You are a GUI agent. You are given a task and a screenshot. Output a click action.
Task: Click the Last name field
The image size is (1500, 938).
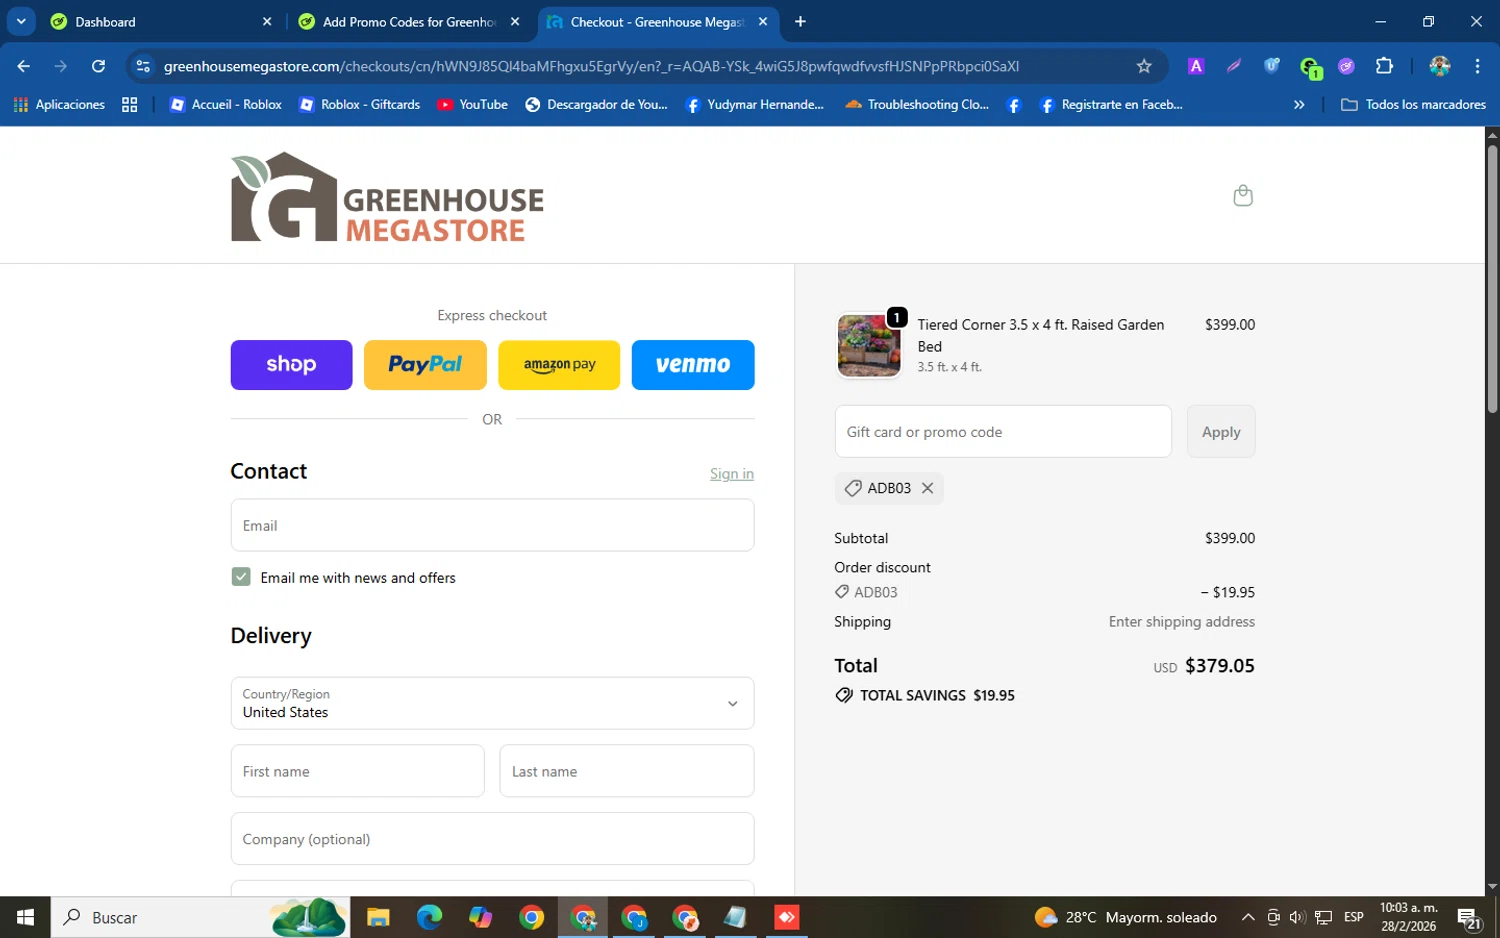(627, 771)
